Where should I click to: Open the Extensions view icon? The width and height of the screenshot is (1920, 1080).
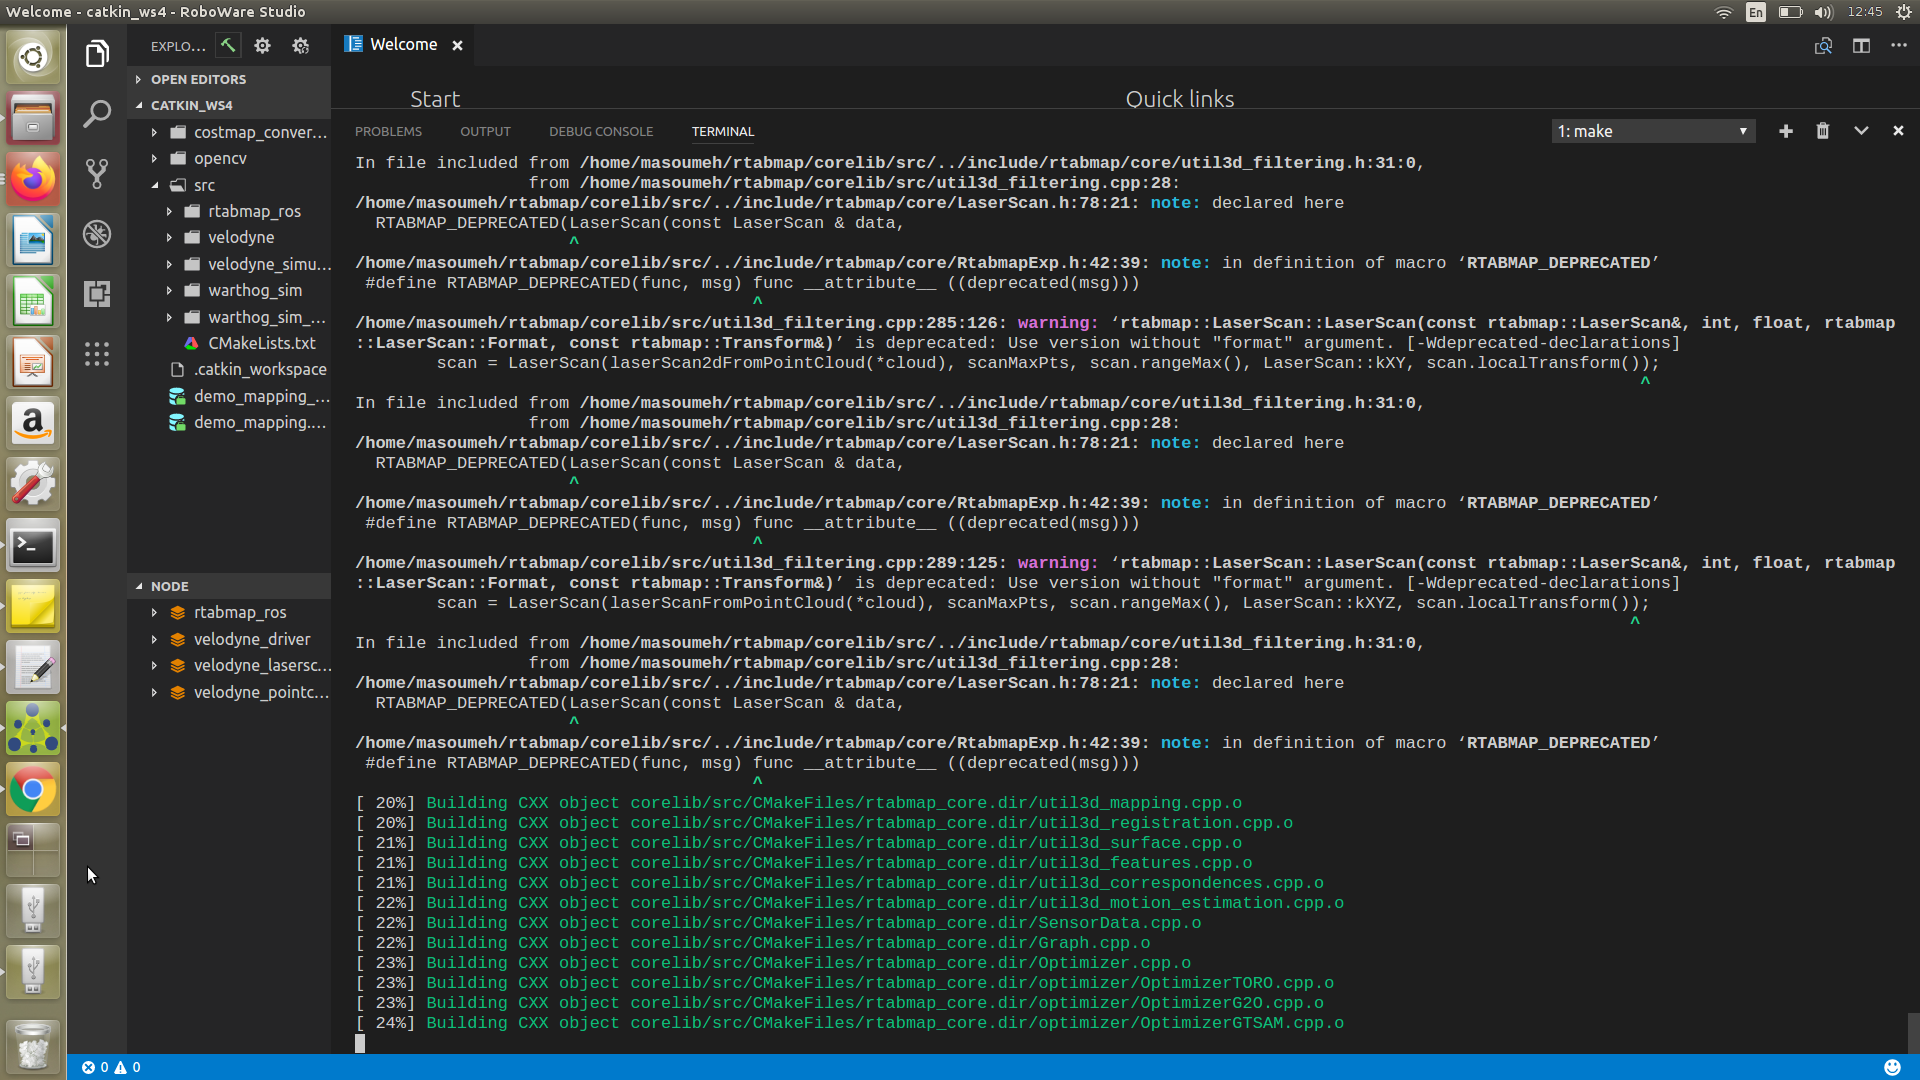point(97,294)
